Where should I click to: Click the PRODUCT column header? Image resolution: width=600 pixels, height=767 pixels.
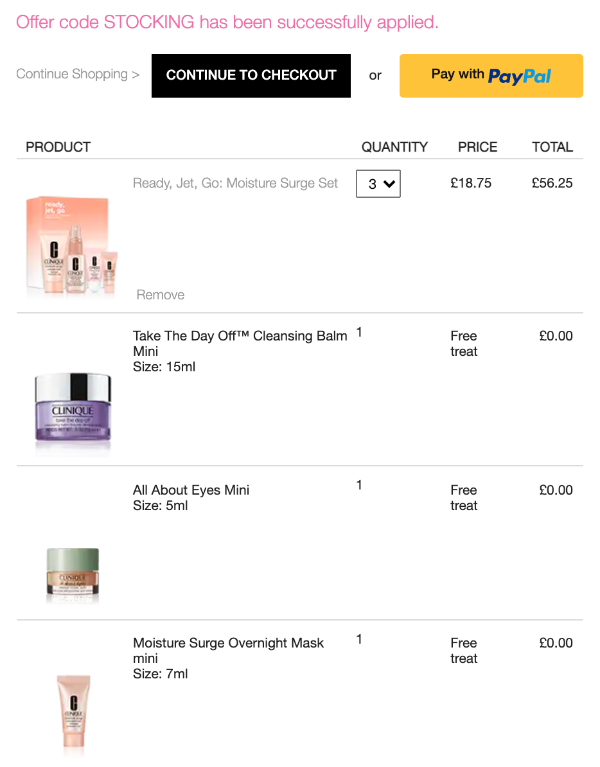click(58, 147)
